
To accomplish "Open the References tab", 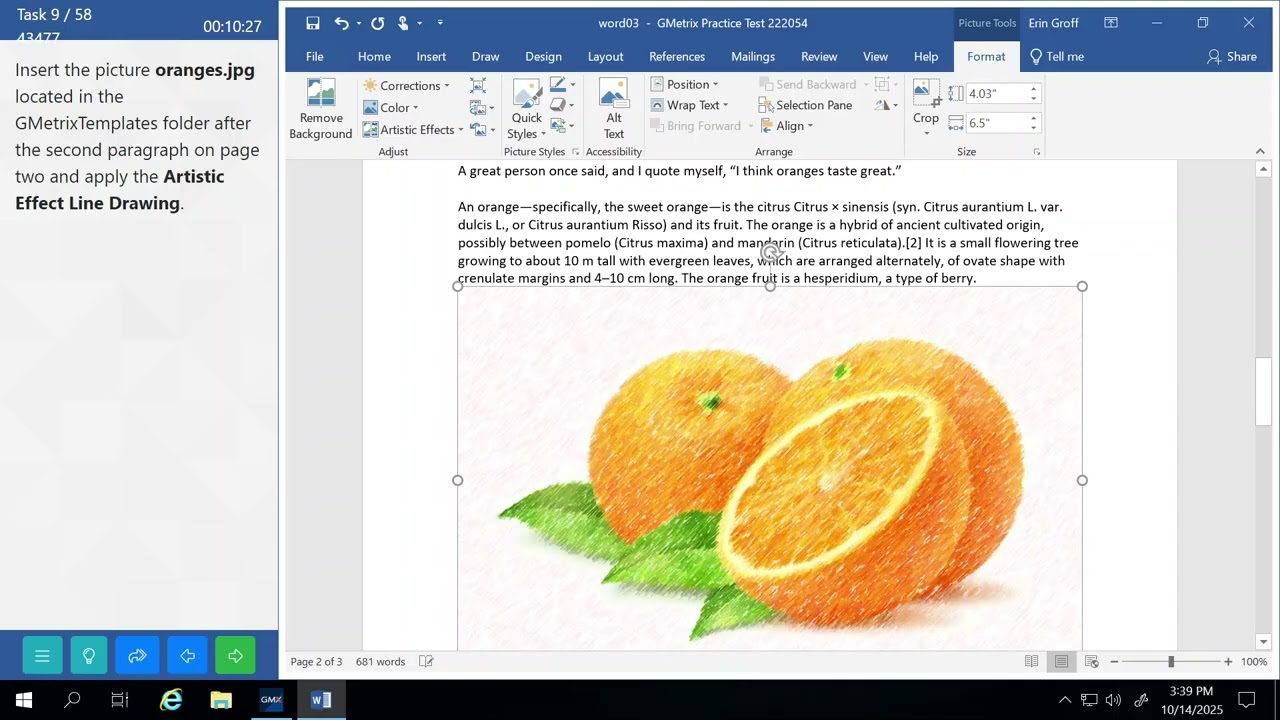I will pyautogui.click(x=677, y=57).
